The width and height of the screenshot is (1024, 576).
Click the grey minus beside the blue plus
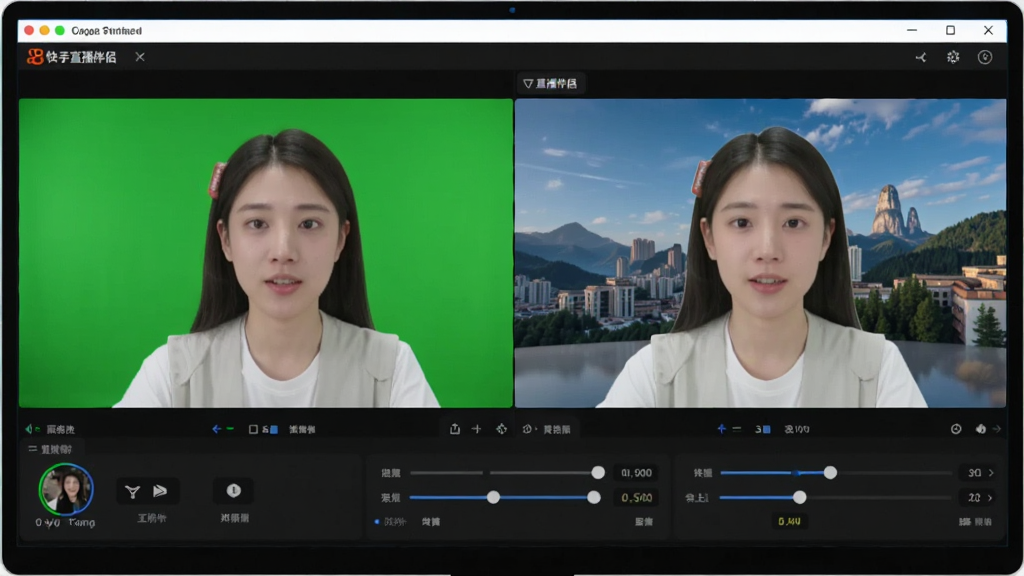pos(737,429)
